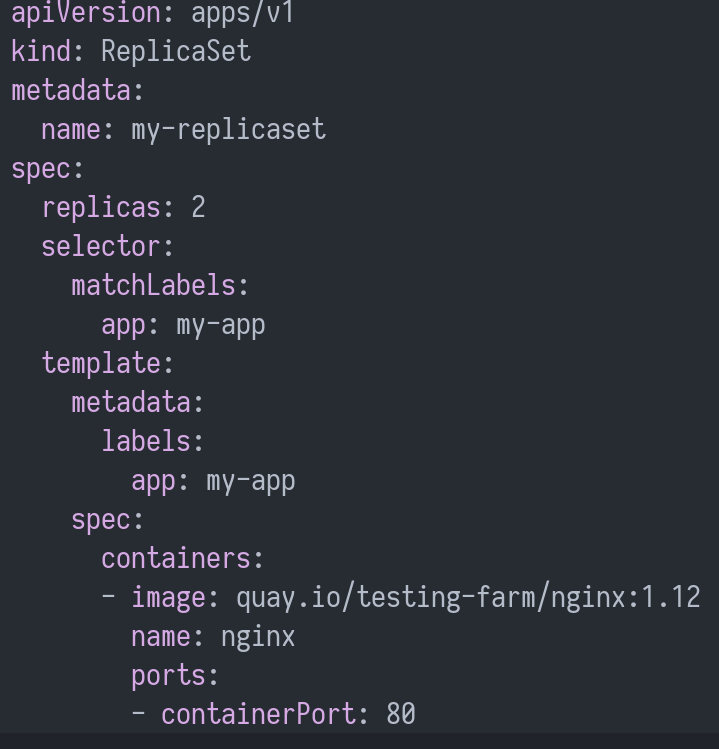Click the quay.io/testing-farm/nginx:1.12 image value

[x=469, y=598]
